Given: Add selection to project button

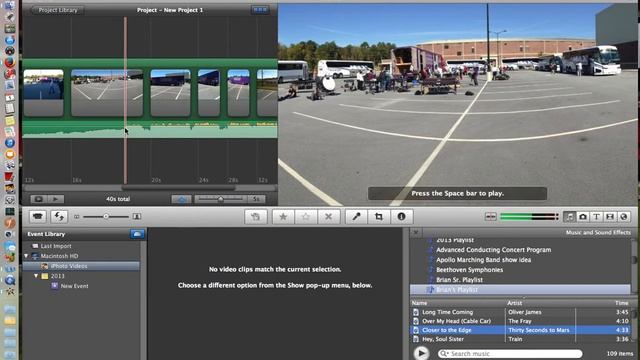Looking at the screenshot, I should 256,217.
